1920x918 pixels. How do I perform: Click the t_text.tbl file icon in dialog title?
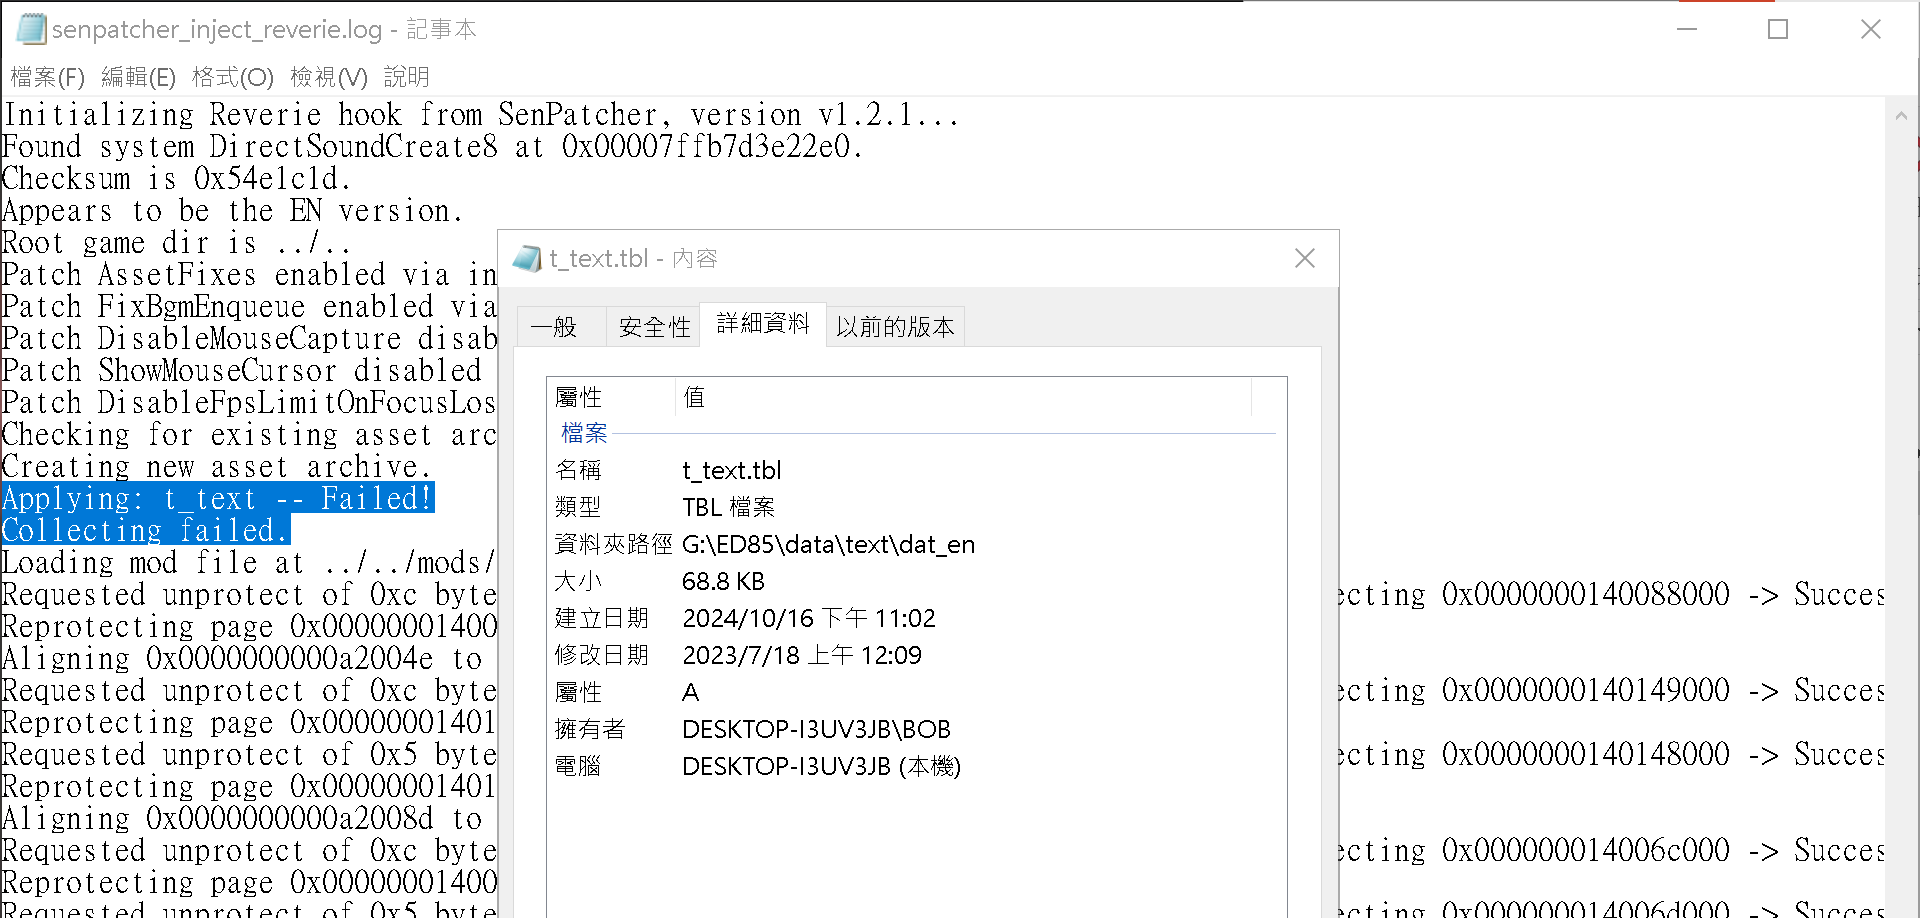coord(527,259)
